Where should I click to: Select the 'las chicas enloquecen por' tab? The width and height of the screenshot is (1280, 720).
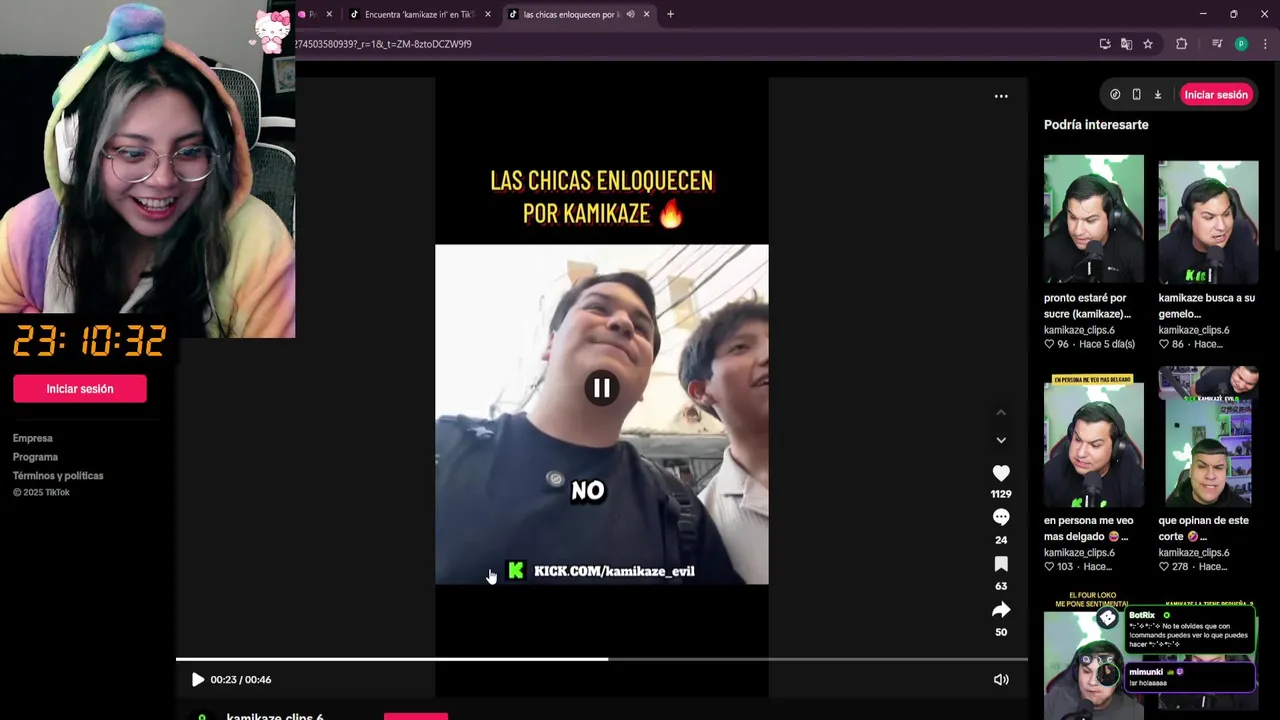click(x=572, y=14)
